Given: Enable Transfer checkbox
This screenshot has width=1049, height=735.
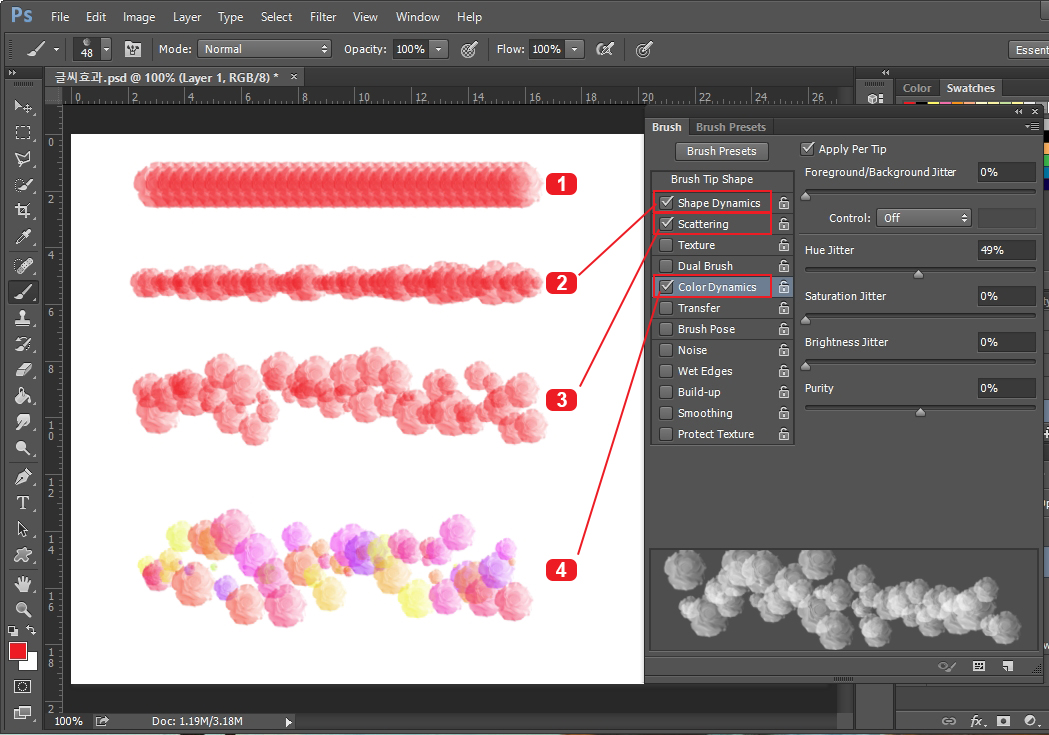Looking at the screenshot, I should click(666, 308).
